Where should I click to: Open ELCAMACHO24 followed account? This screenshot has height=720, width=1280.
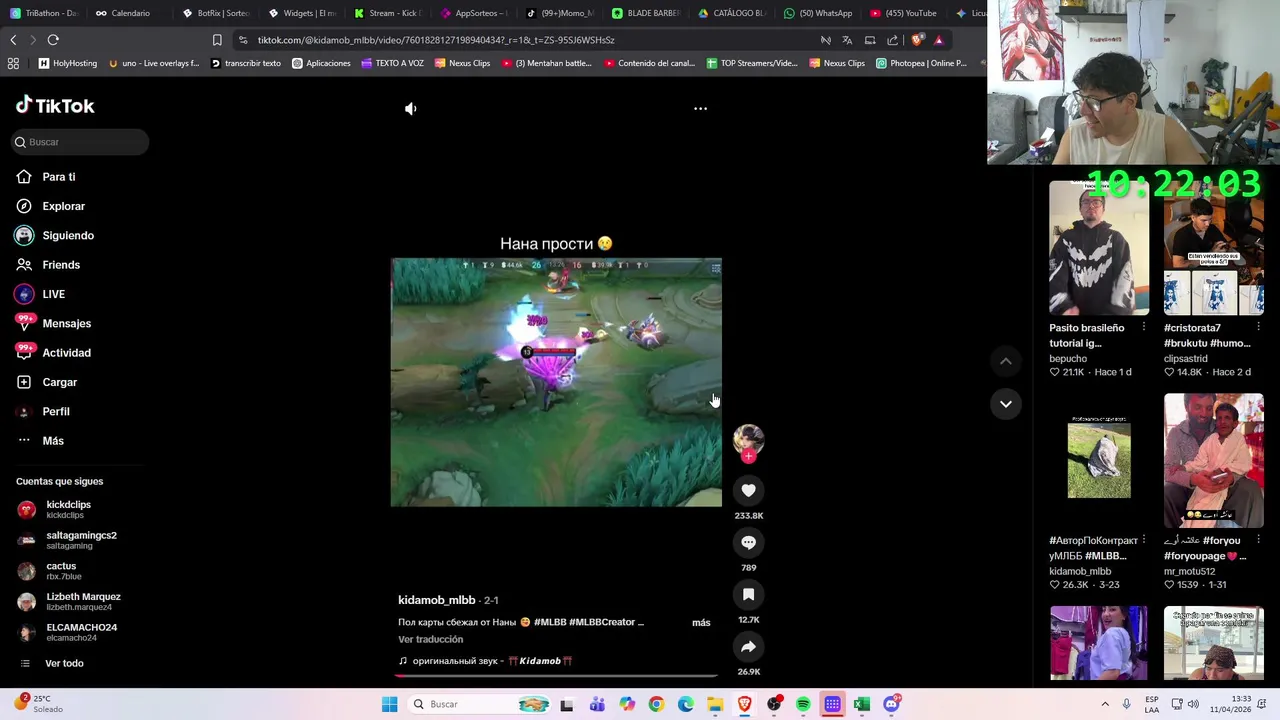(x=81, y=632)
